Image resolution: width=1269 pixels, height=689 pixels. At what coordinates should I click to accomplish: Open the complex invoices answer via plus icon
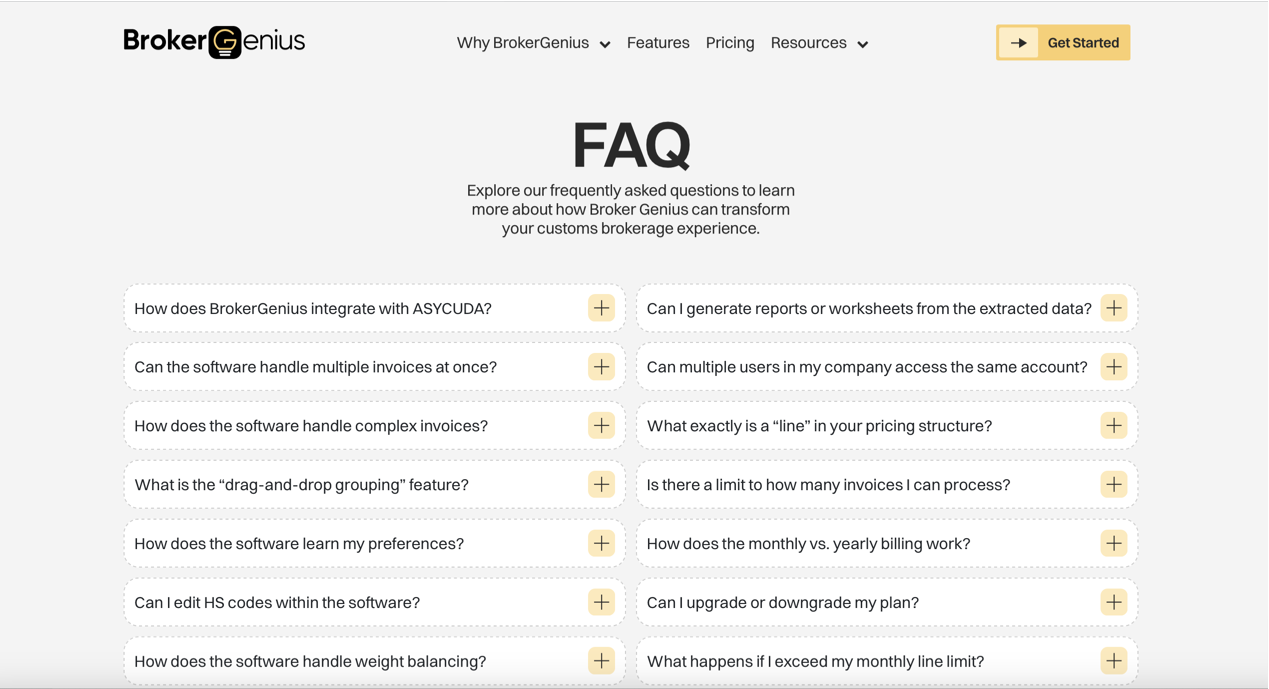(601, 425)
